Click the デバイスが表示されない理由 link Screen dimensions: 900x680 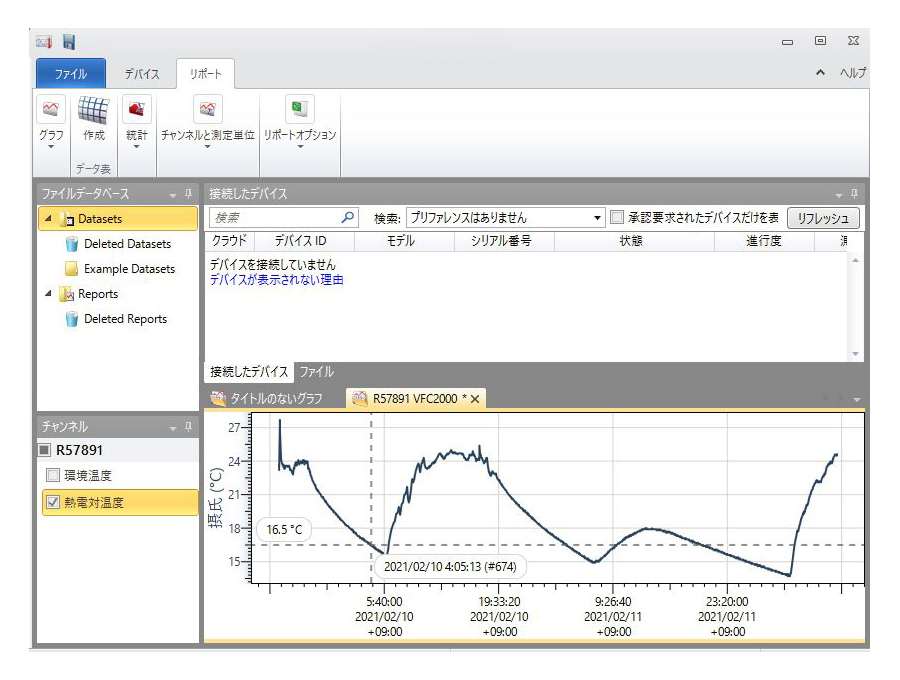276,280
